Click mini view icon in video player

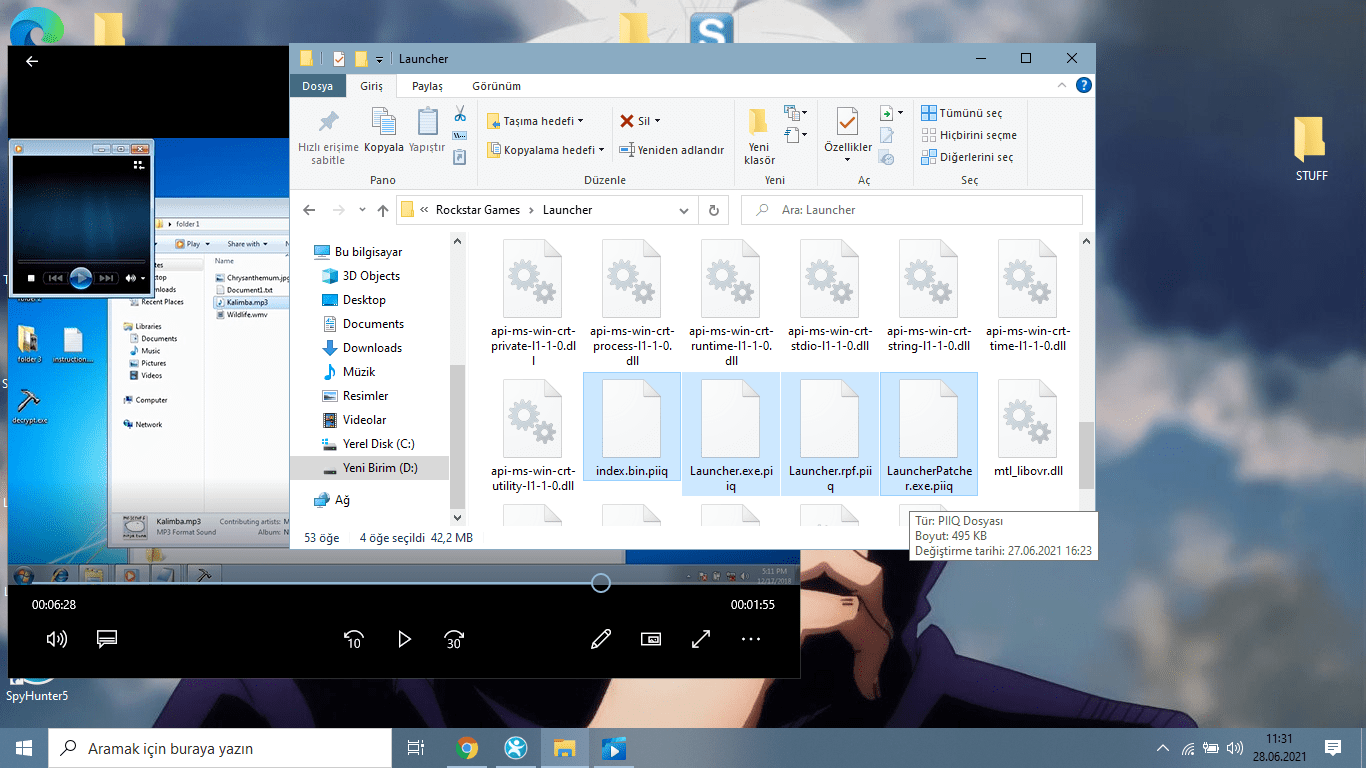651,639
